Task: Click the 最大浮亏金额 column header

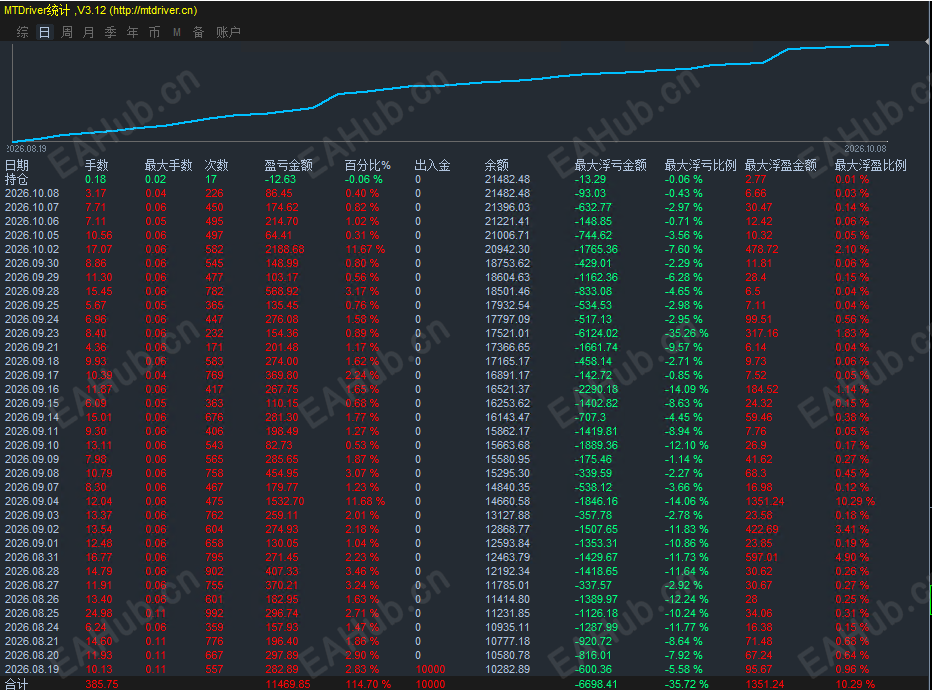Action: pos(610,165)
